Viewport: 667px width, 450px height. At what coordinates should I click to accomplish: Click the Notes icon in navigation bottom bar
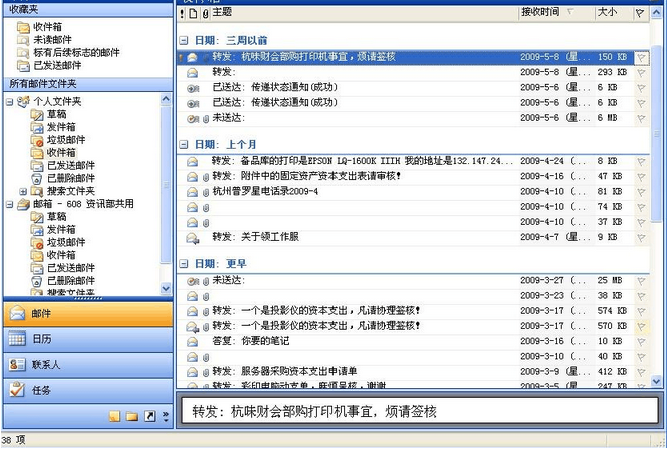(115, 416)
